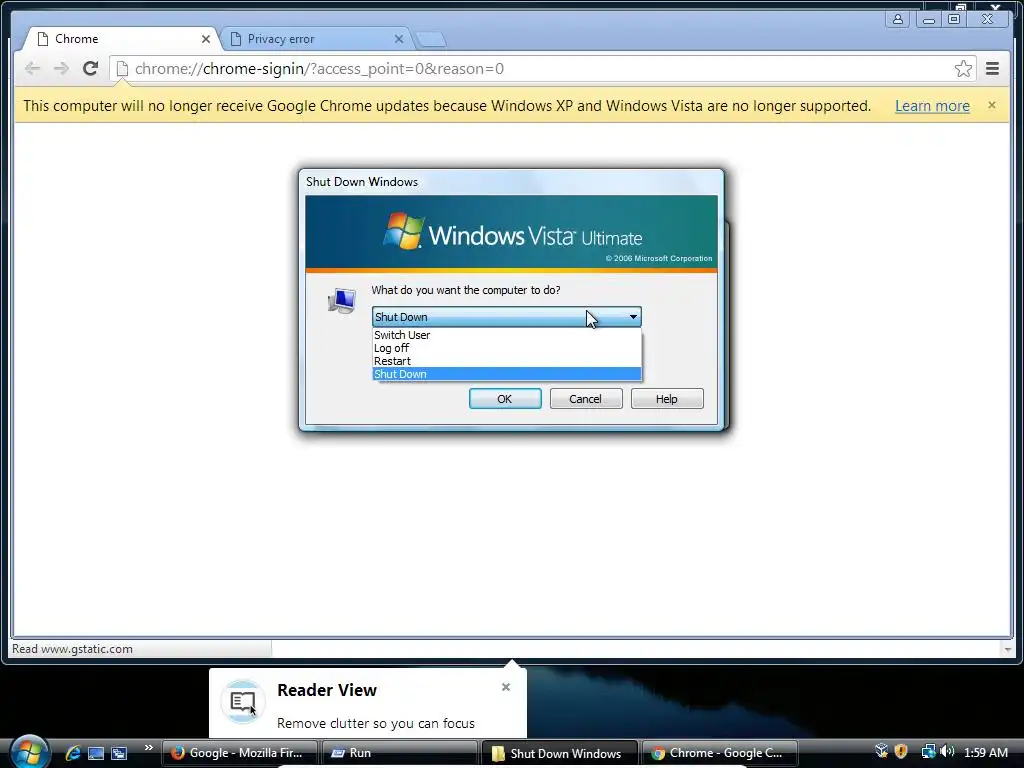Switch to the Privacy error tab
The width and height of the screenshot is (1024, 768).
click(x=316, y=39)
